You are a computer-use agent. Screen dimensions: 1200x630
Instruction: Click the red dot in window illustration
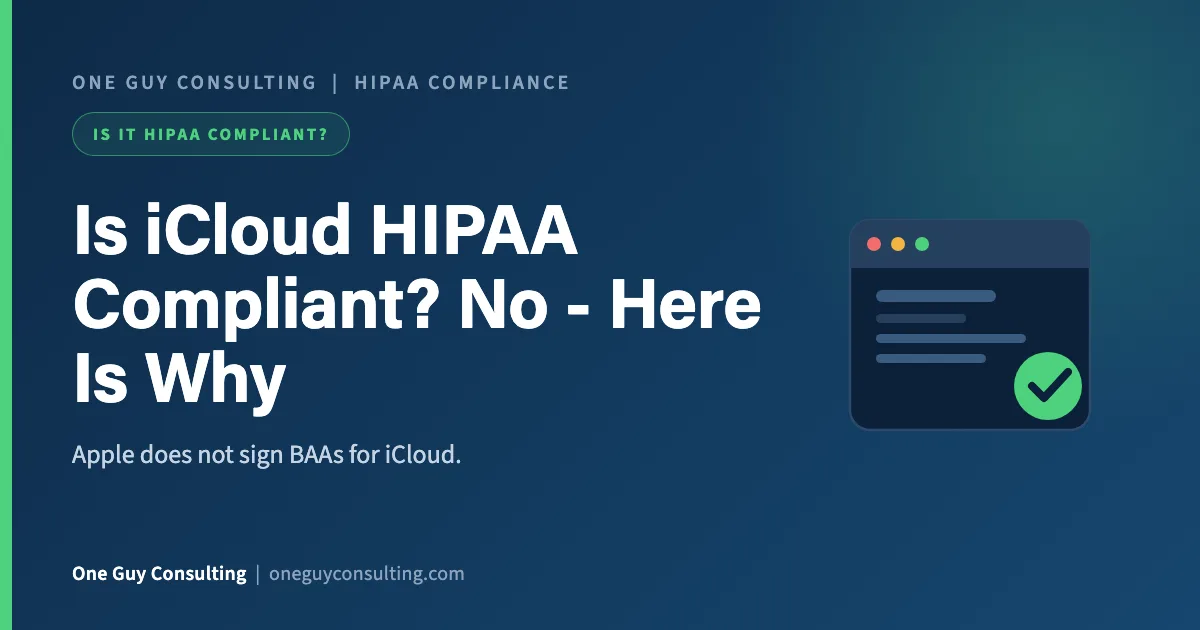coord(874,244)
